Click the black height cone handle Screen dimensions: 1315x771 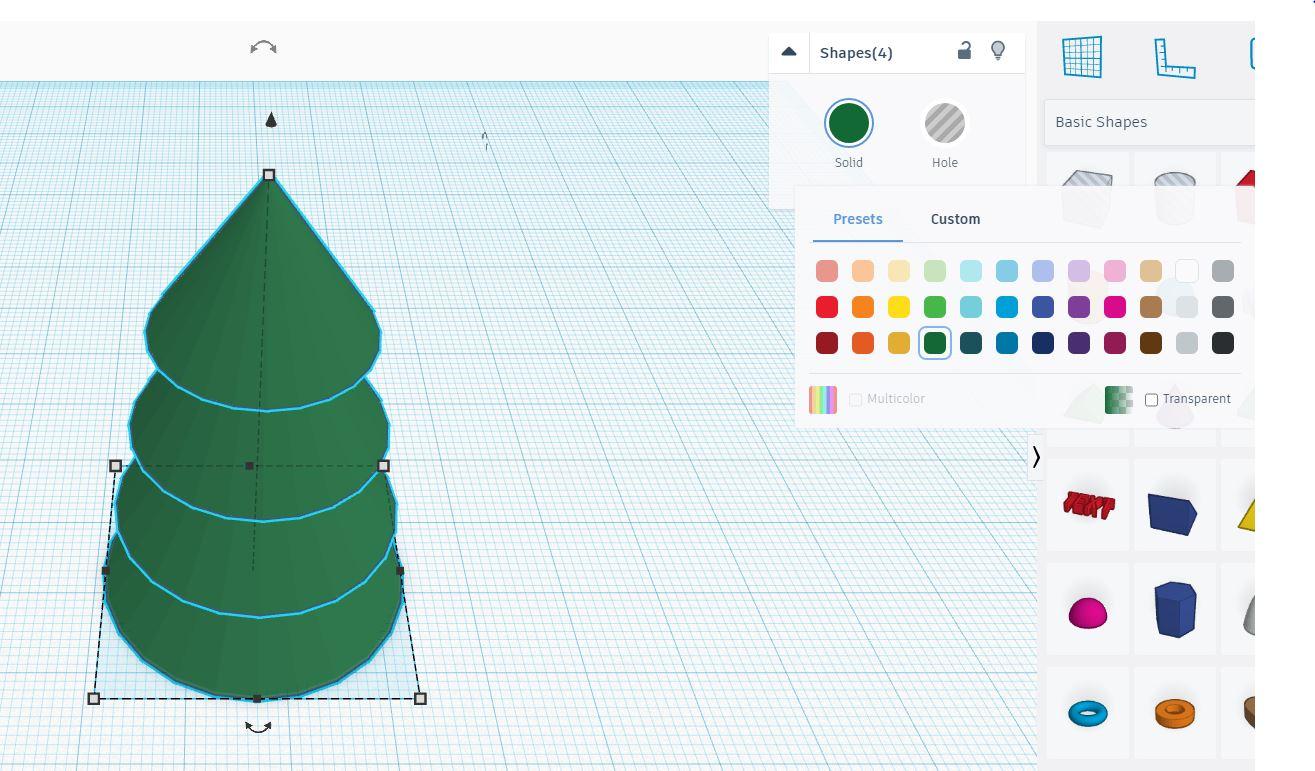tap(270, 120)
